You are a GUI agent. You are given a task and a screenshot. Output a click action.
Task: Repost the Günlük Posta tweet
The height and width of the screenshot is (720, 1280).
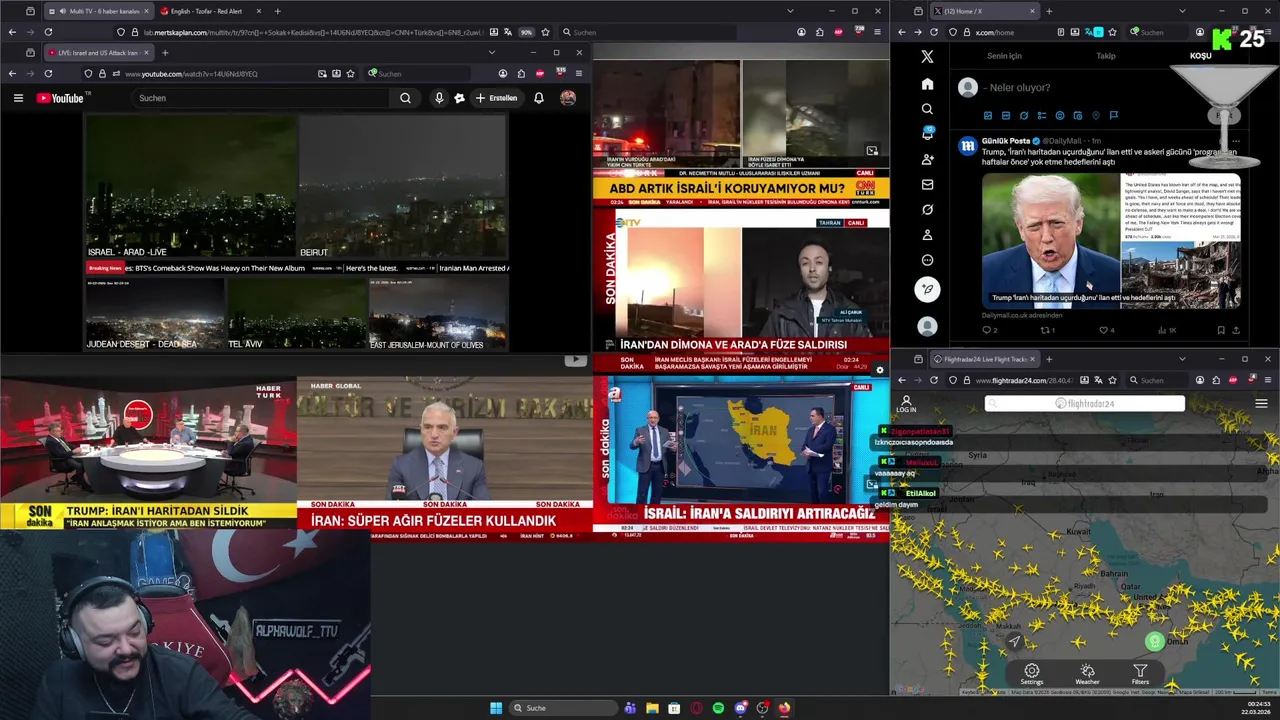(x=1047, y=330)
